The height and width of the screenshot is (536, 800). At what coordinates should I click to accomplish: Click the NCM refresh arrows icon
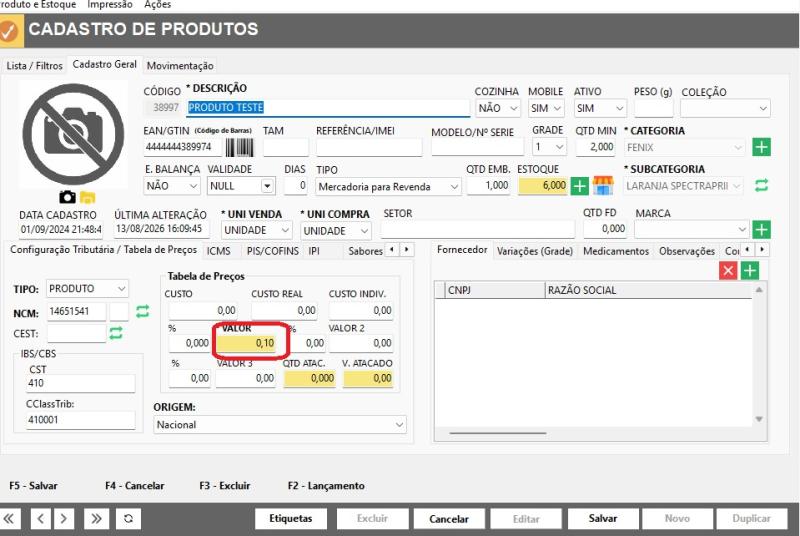142,311
